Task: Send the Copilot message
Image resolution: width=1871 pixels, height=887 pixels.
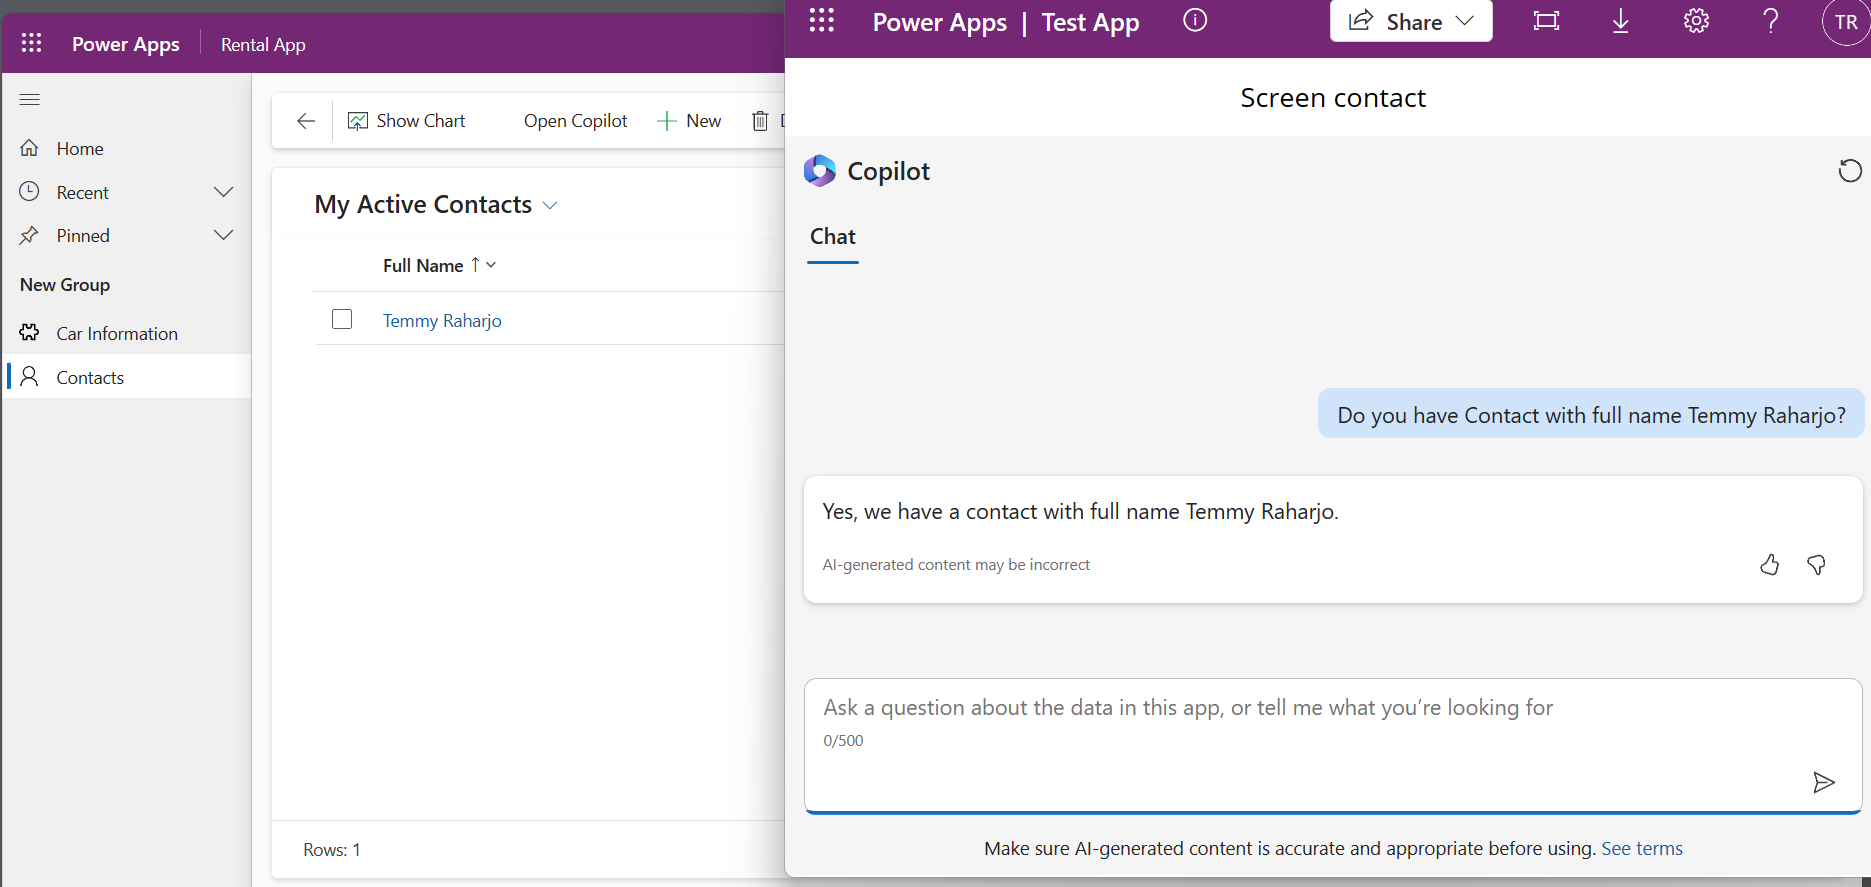Action: click(x=1824, y=782)
